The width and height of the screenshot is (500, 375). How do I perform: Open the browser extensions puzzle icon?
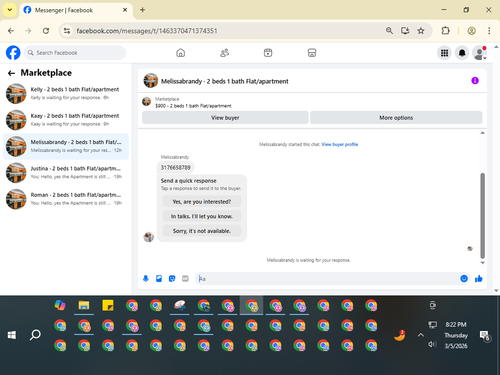[445, 31]
